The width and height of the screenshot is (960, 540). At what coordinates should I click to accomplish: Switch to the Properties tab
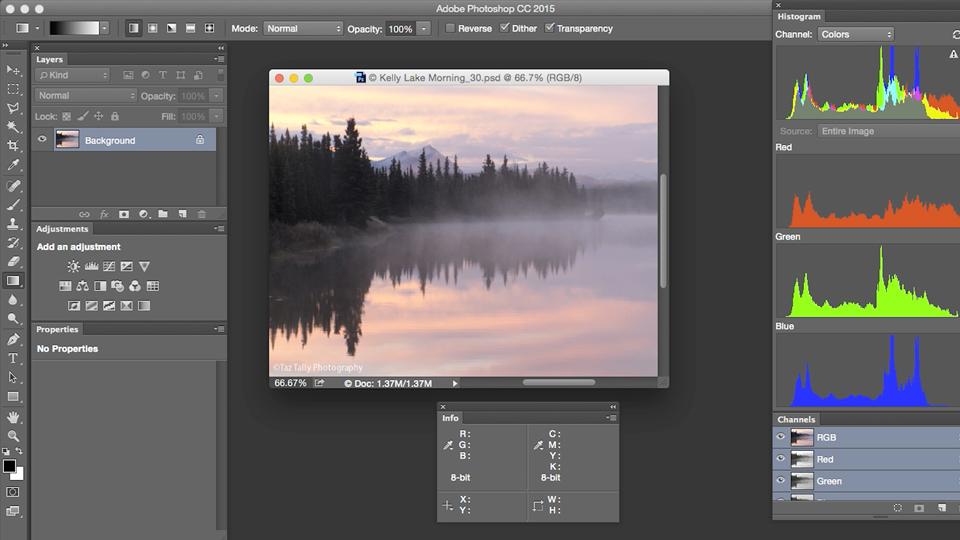point(58,329)
